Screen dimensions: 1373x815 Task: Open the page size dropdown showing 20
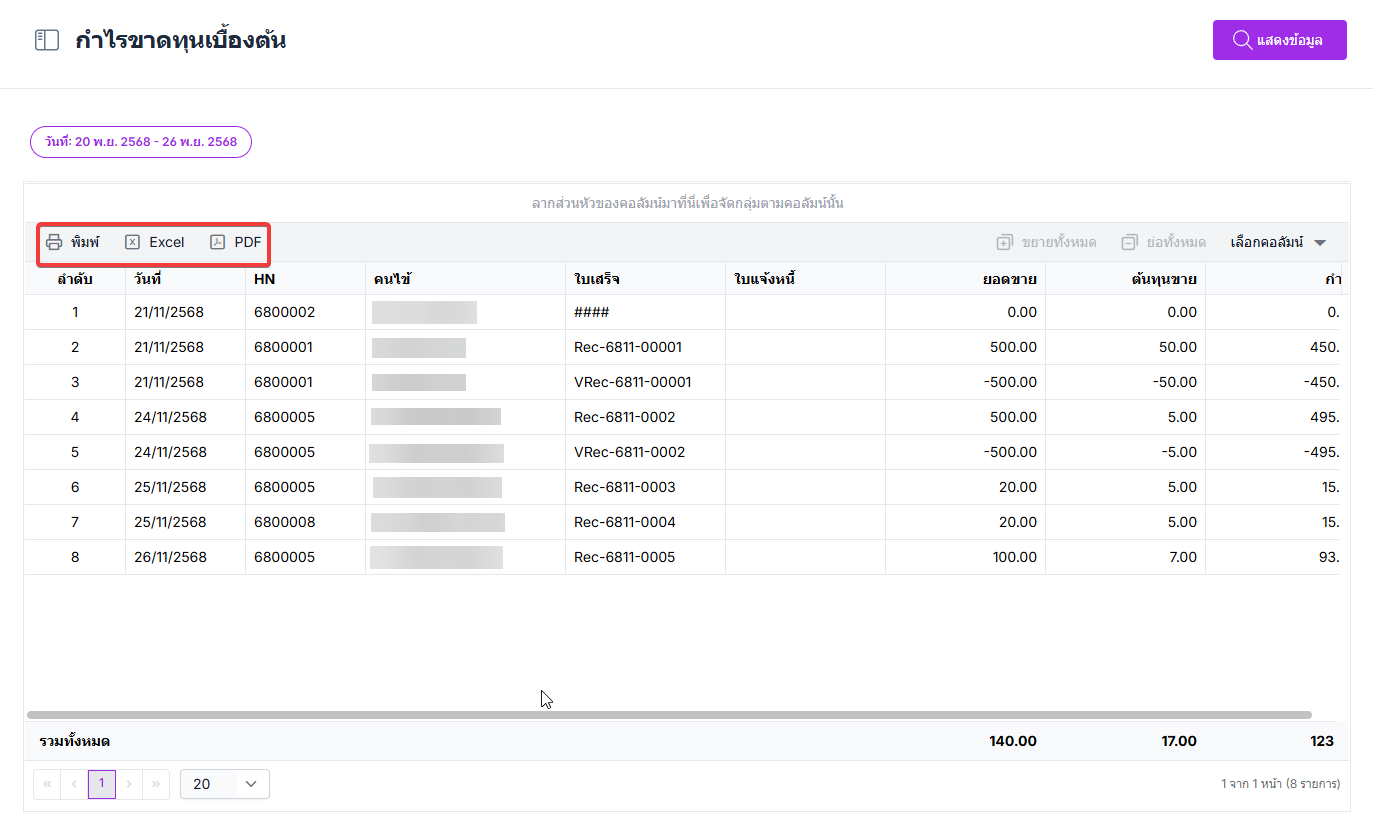coord(225,784)
